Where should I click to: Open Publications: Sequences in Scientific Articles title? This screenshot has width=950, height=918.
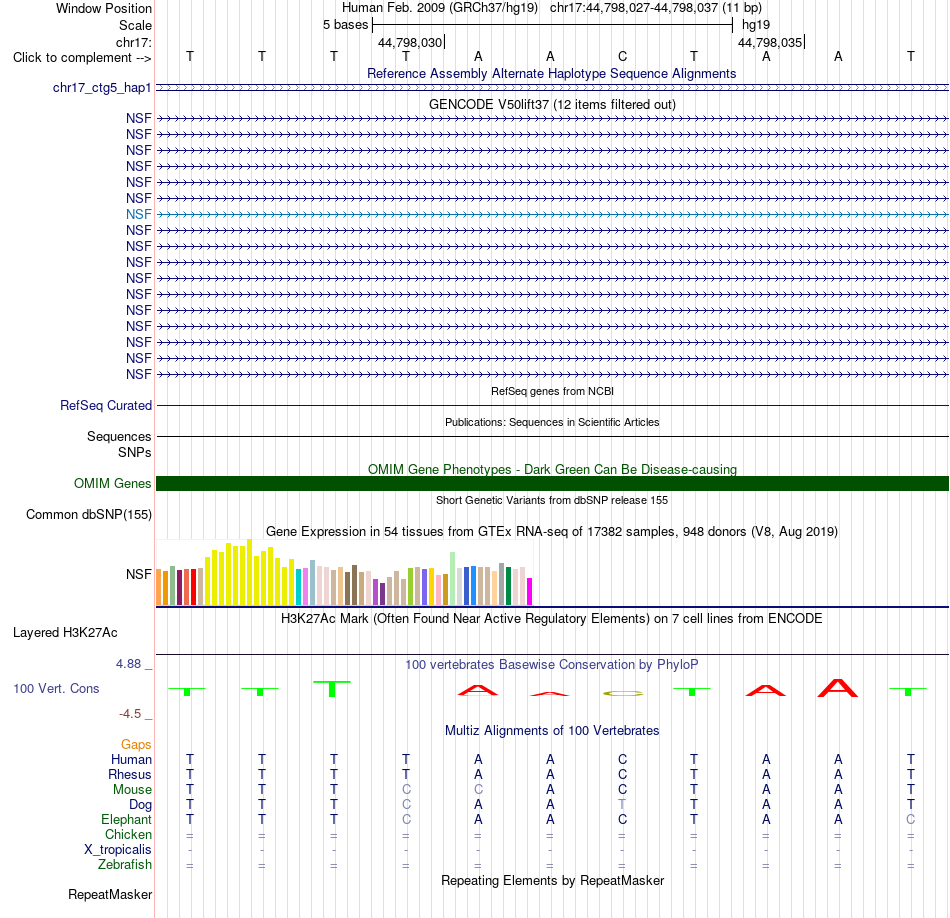tap(552, 422)
